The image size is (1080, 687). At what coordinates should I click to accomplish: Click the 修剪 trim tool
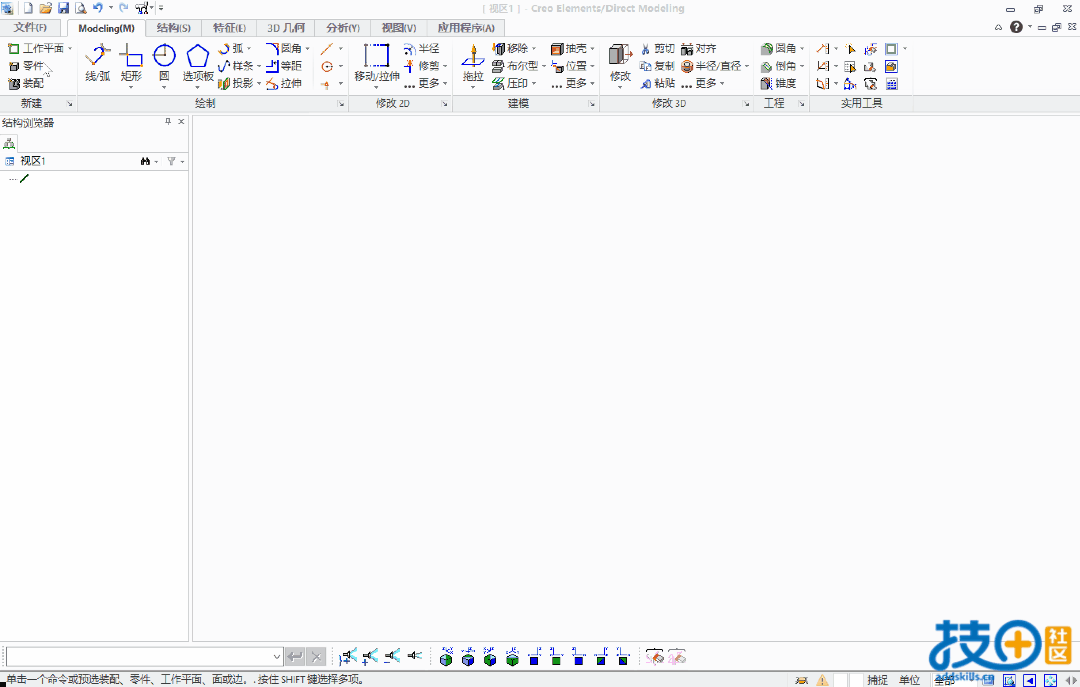click(422, 66)
